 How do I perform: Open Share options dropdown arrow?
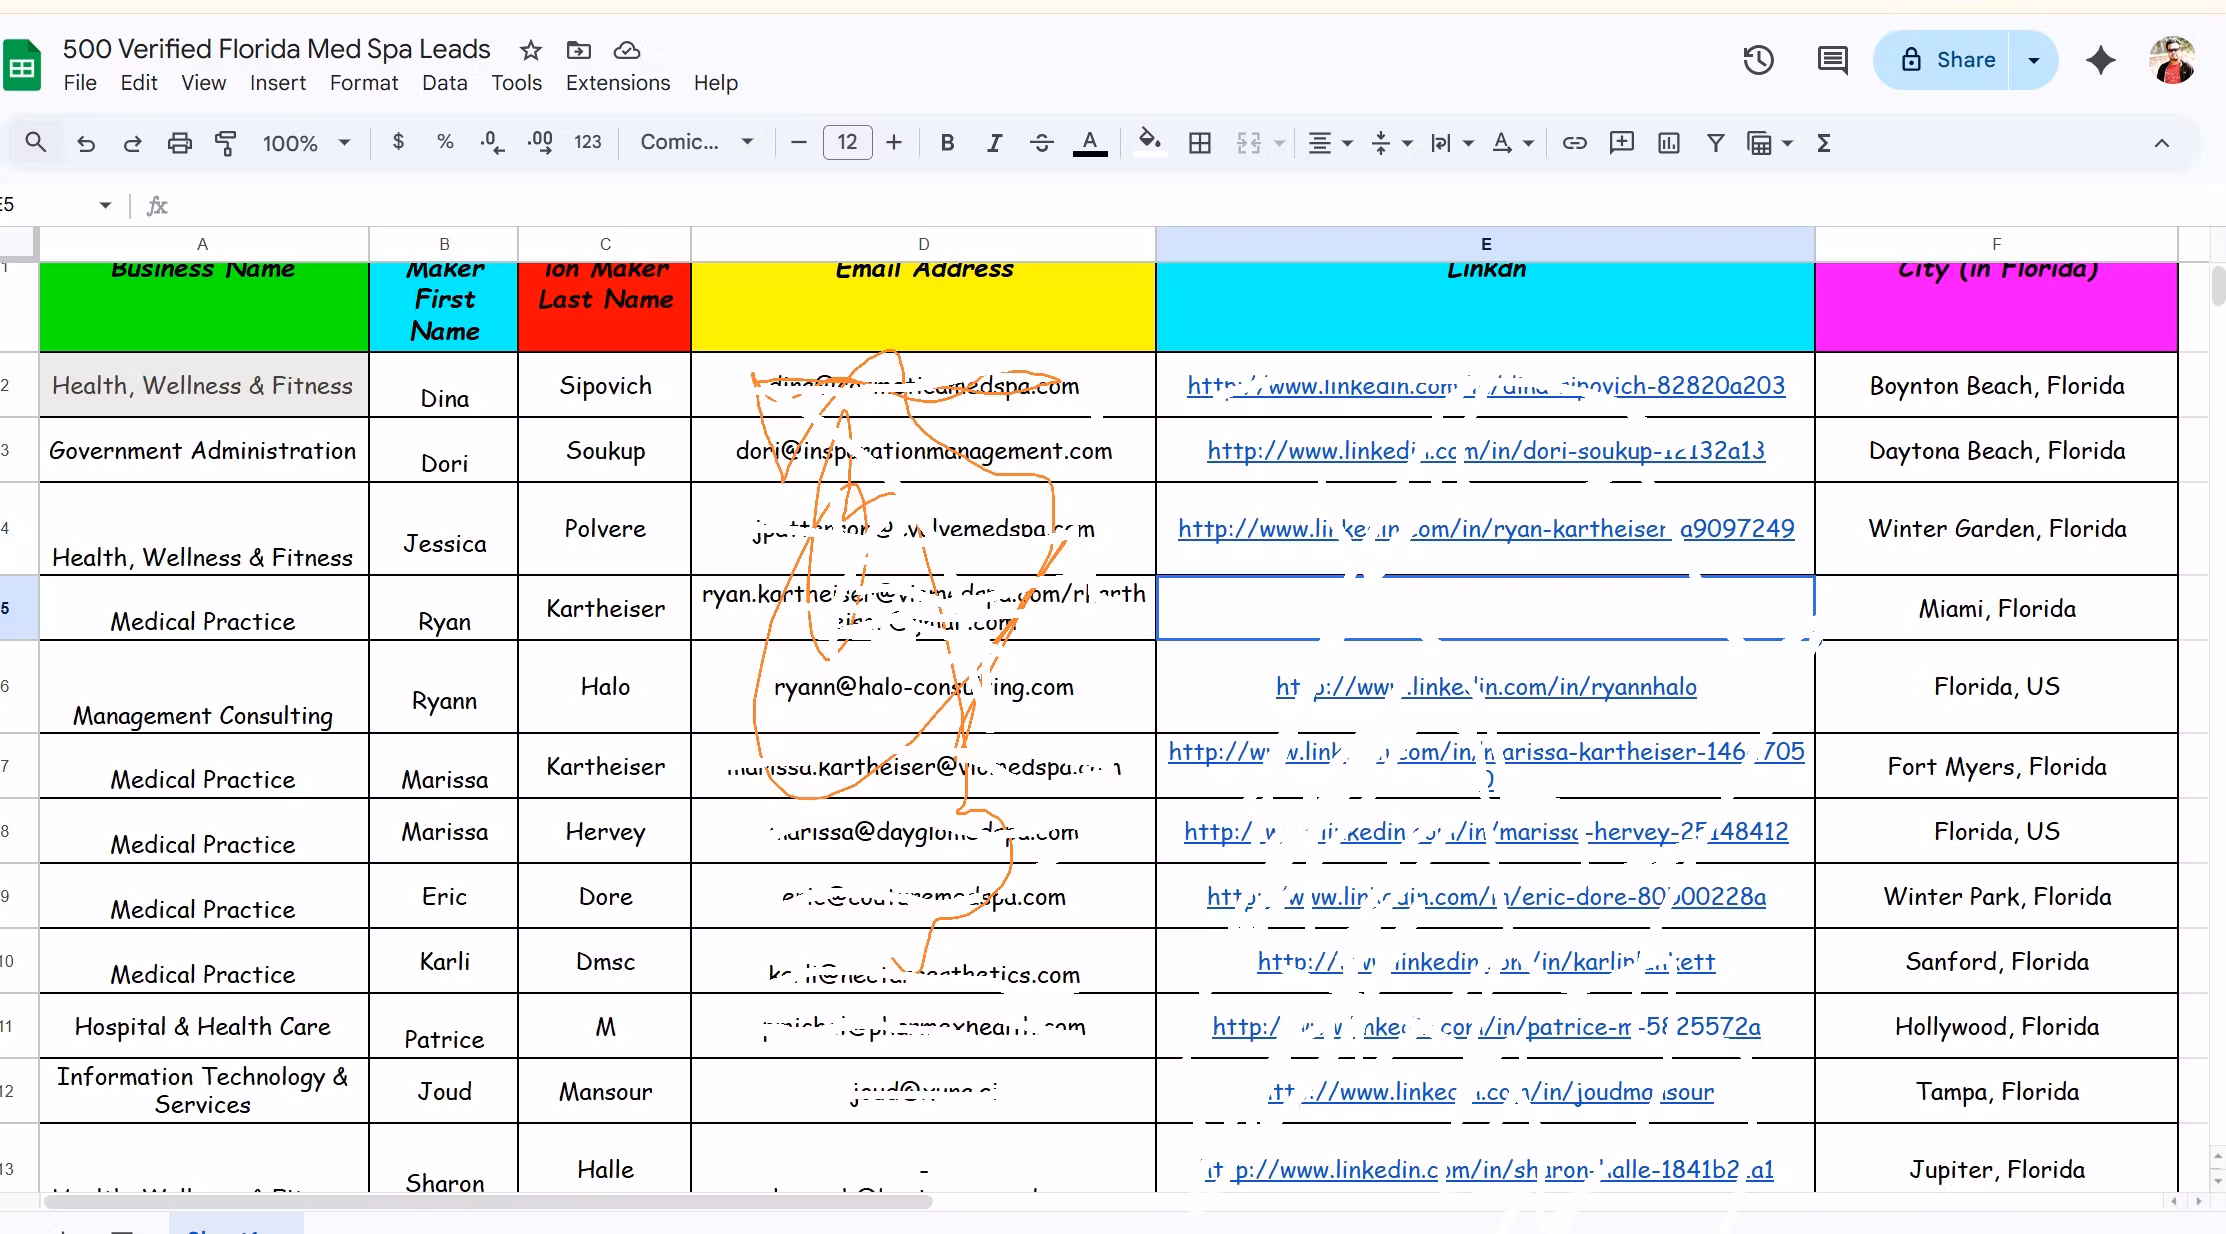click(2033, 60)
